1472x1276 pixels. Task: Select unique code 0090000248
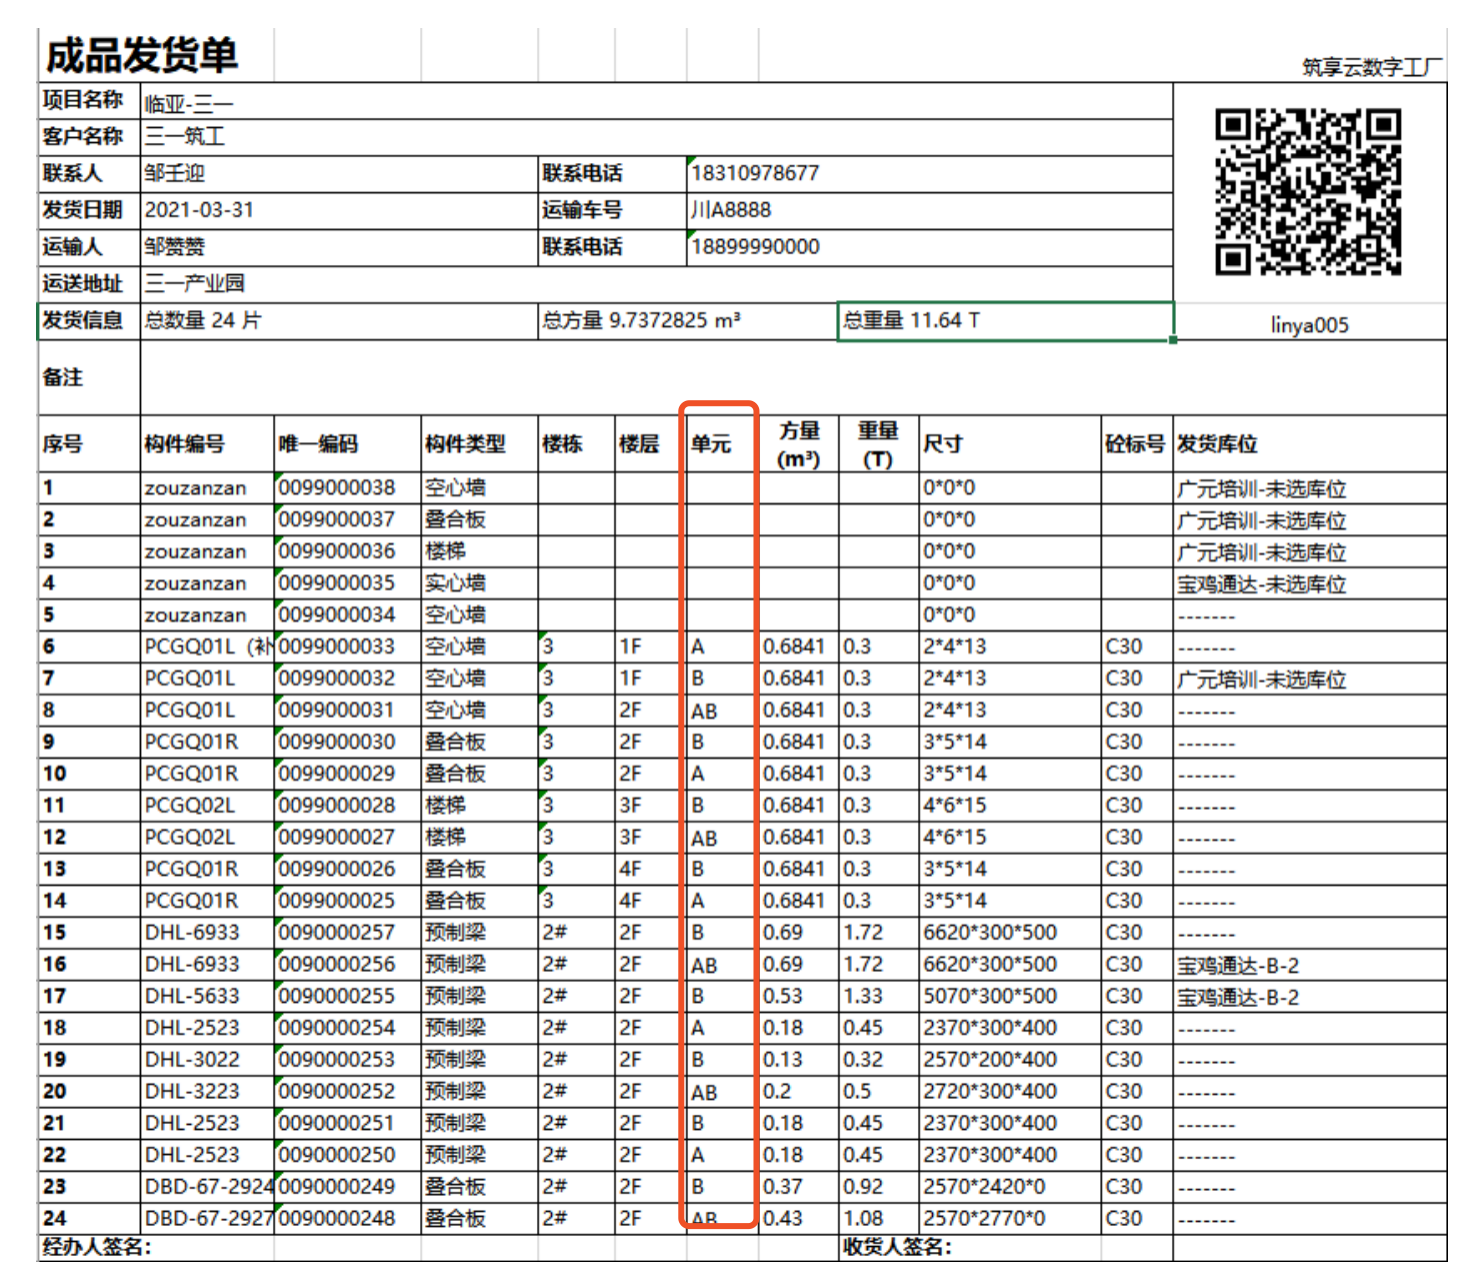coord(337,1218)
